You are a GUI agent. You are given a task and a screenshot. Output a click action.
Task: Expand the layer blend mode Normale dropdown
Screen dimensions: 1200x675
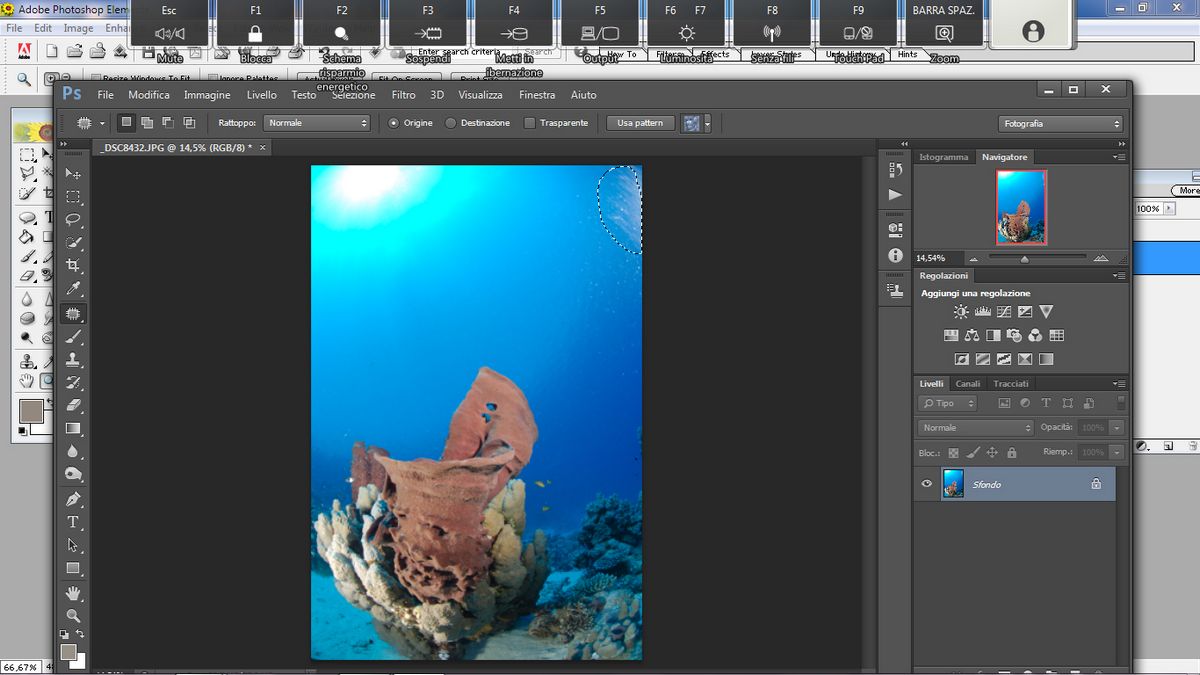point(975,428)
